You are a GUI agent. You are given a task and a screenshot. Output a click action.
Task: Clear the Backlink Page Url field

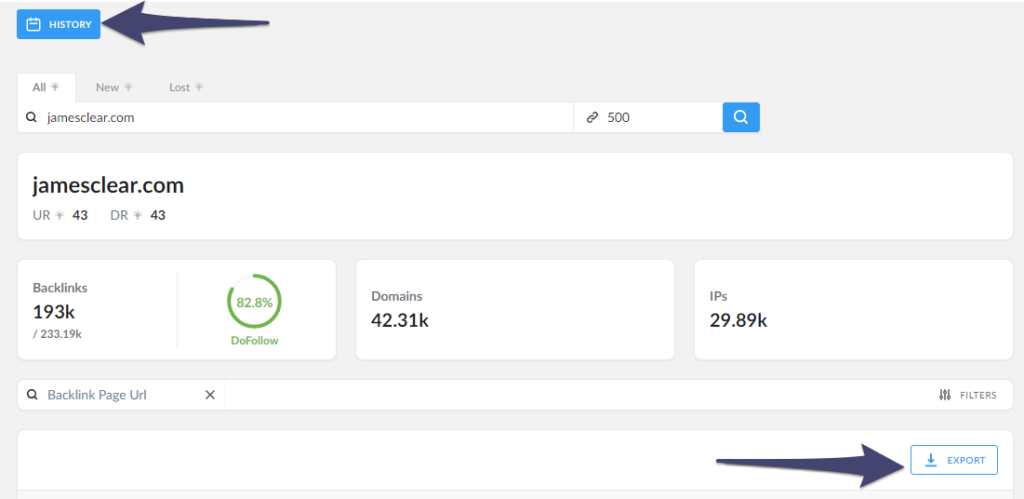(210, 394)
